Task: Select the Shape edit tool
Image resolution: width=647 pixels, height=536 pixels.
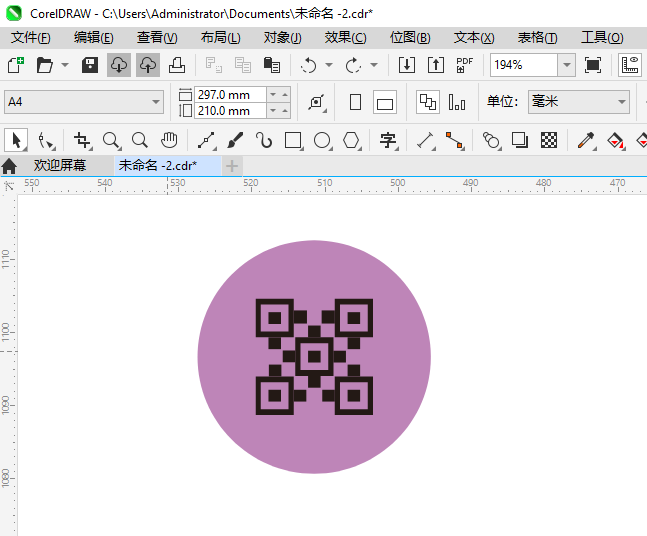Action: pyautogui.click(x=45, y=141)
